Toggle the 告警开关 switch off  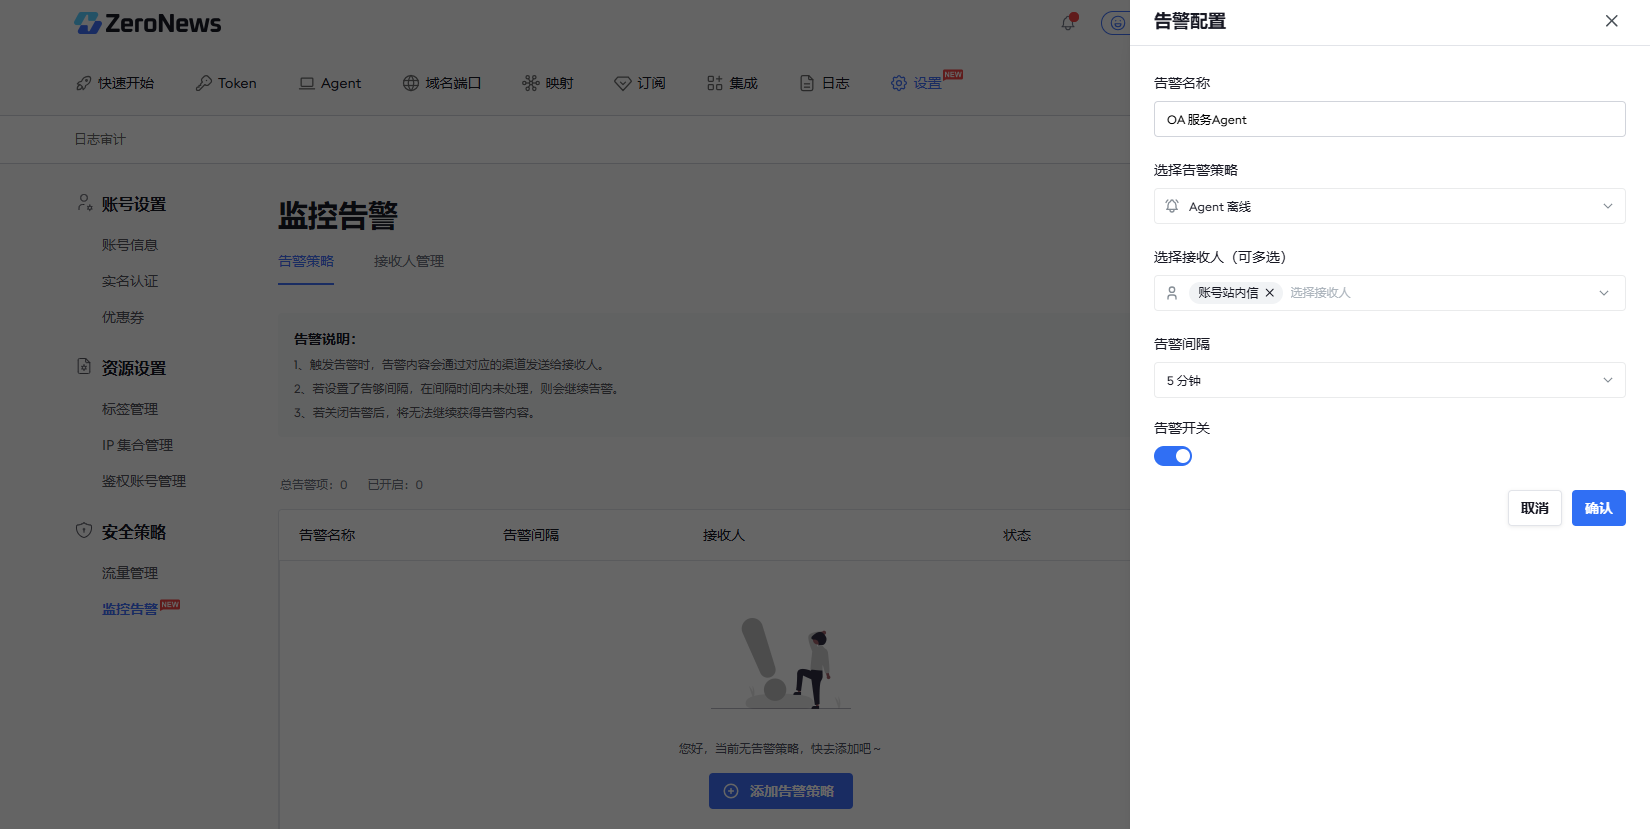(1173, 456)
